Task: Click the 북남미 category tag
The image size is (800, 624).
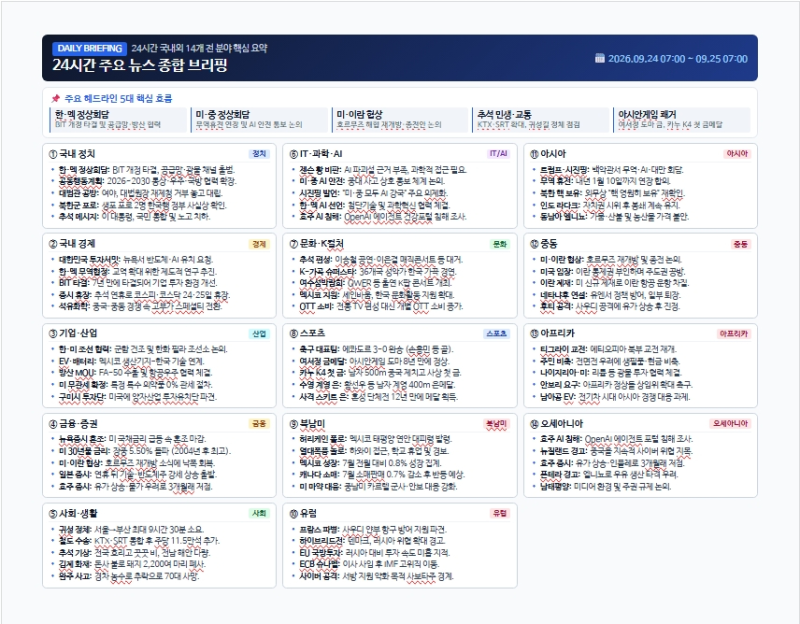Action: click(x=496, y=423)
